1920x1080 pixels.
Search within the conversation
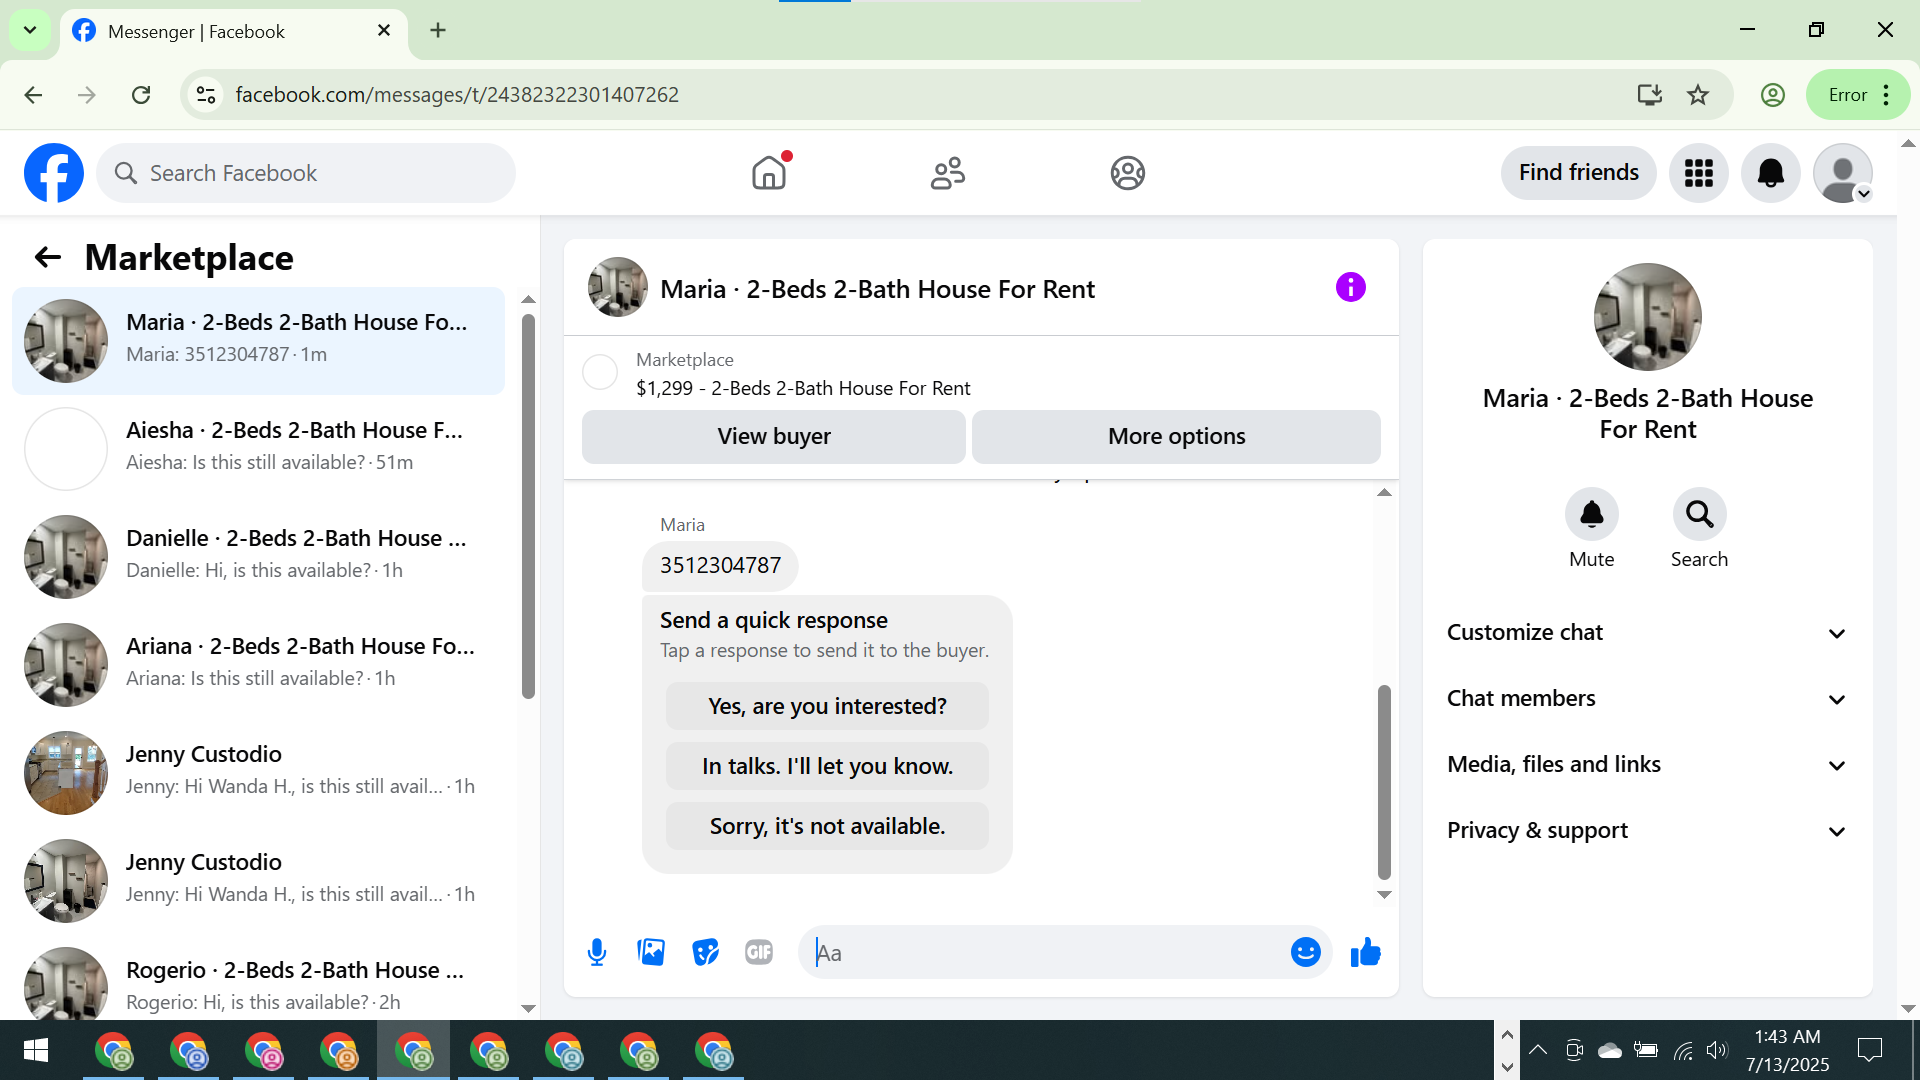[x=1699, y=515]
